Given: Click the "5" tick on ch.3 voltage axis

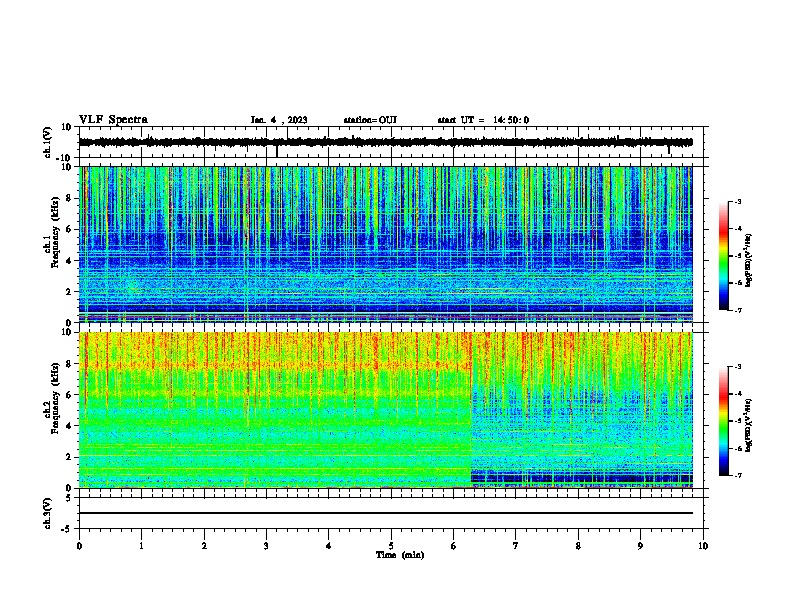Looking at the screenshot, I should pyautogui.click(x=70, y=498).
